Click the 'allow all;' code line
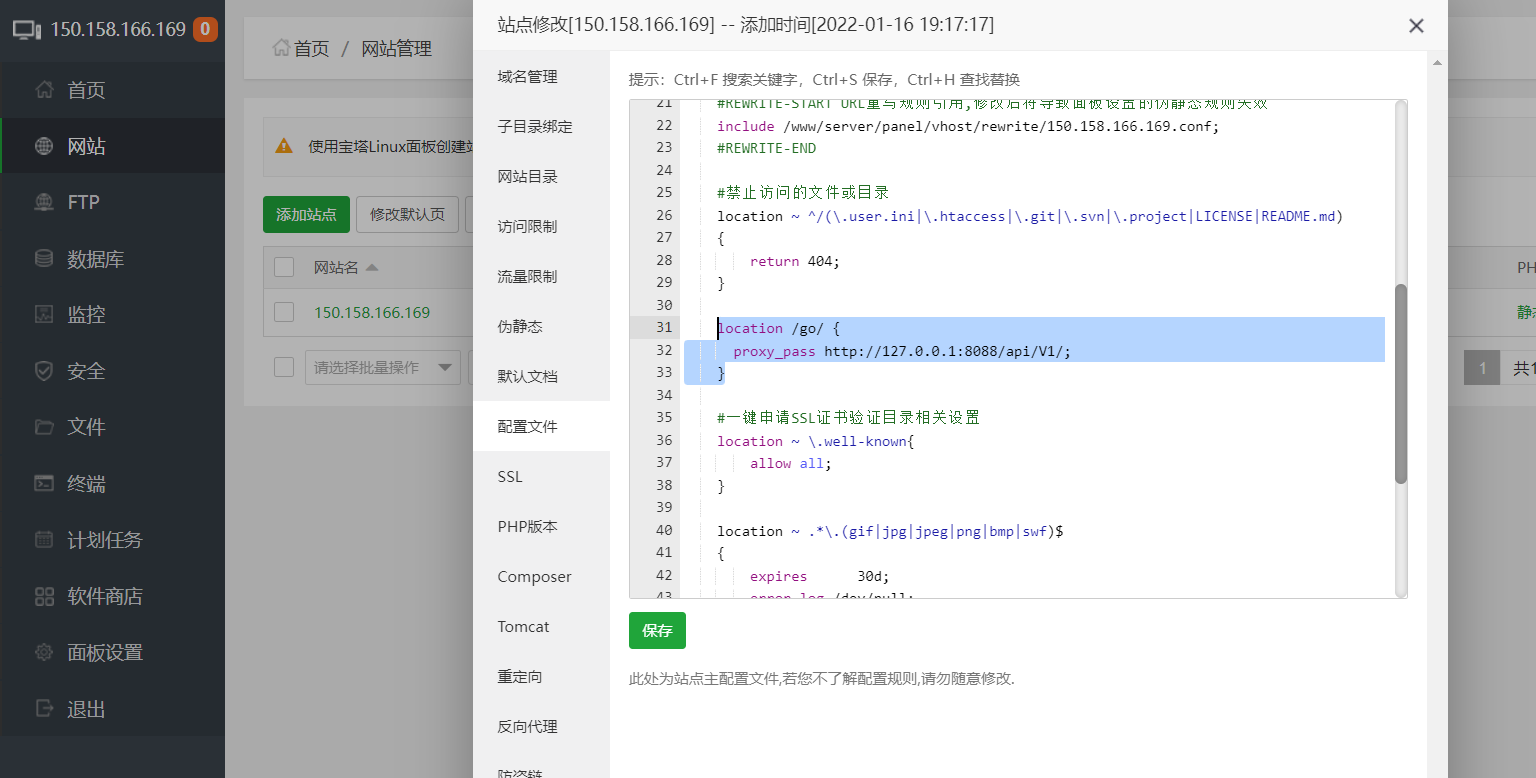 [x=791, y=463]
